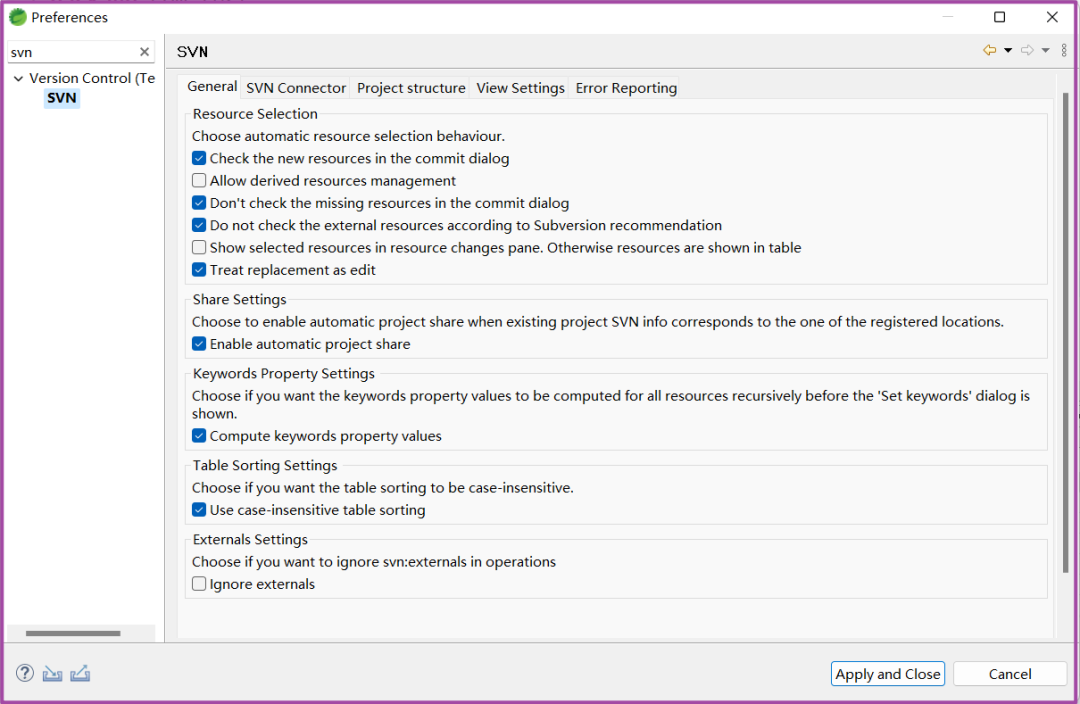The height and width of the screenshot is (704, 1080).
Task: Enable Allow derived resources management
Action: pyautogui.click(x=200, y=181)
